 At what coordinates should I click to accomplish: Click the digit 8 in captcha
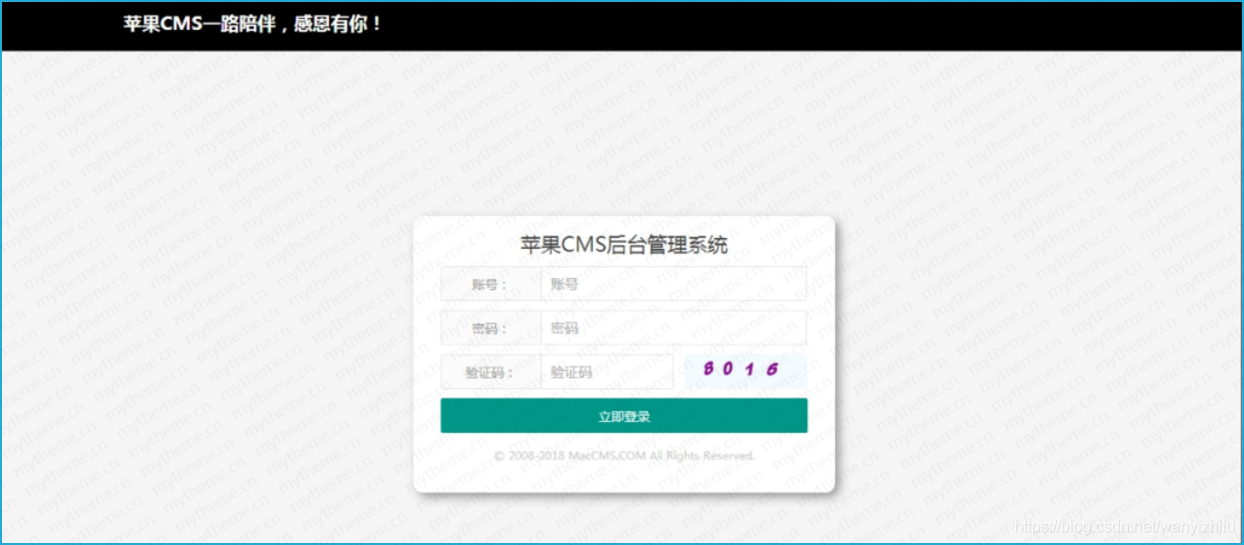(709, 368)
